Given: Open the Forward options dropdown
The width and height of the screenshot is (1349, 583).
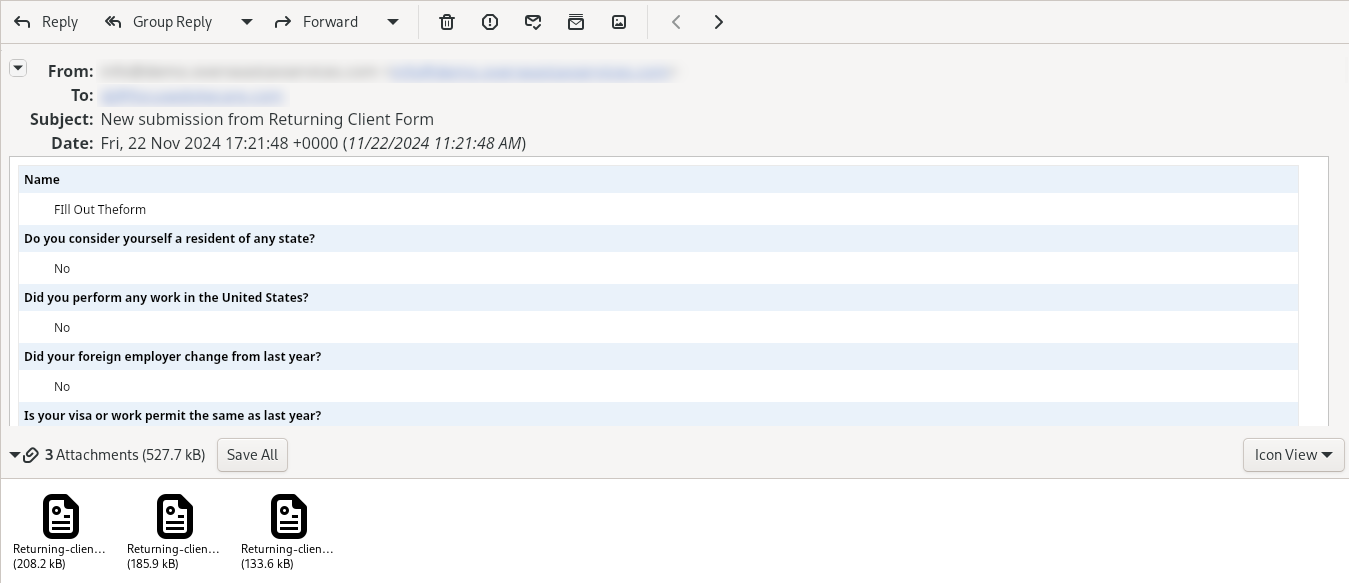Looking at the screenshot, I should 393,22.
